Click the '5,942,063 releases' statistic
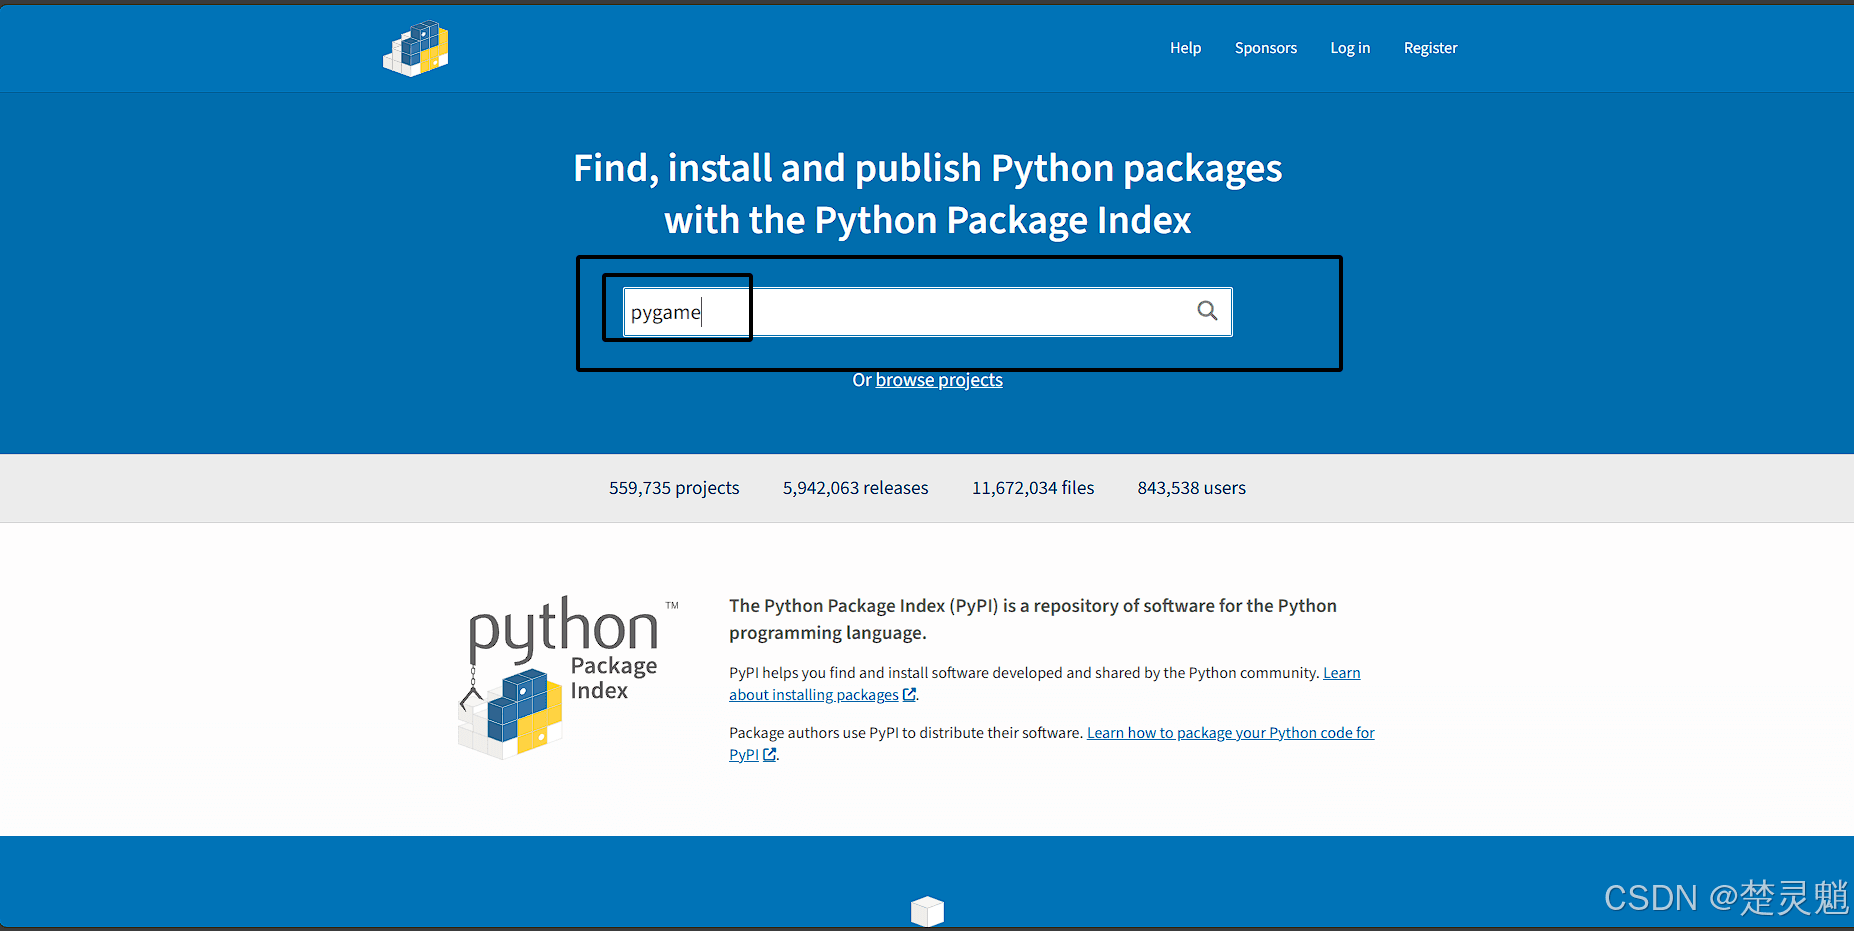The width and height of the screenshot is (1854, 931). [855, 488]
